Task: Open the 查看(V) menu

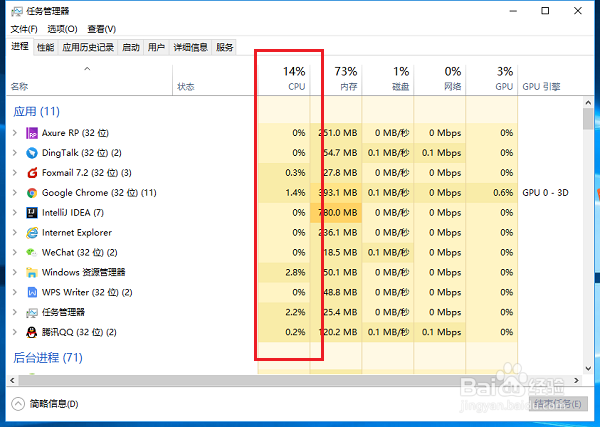Action: 101,29
